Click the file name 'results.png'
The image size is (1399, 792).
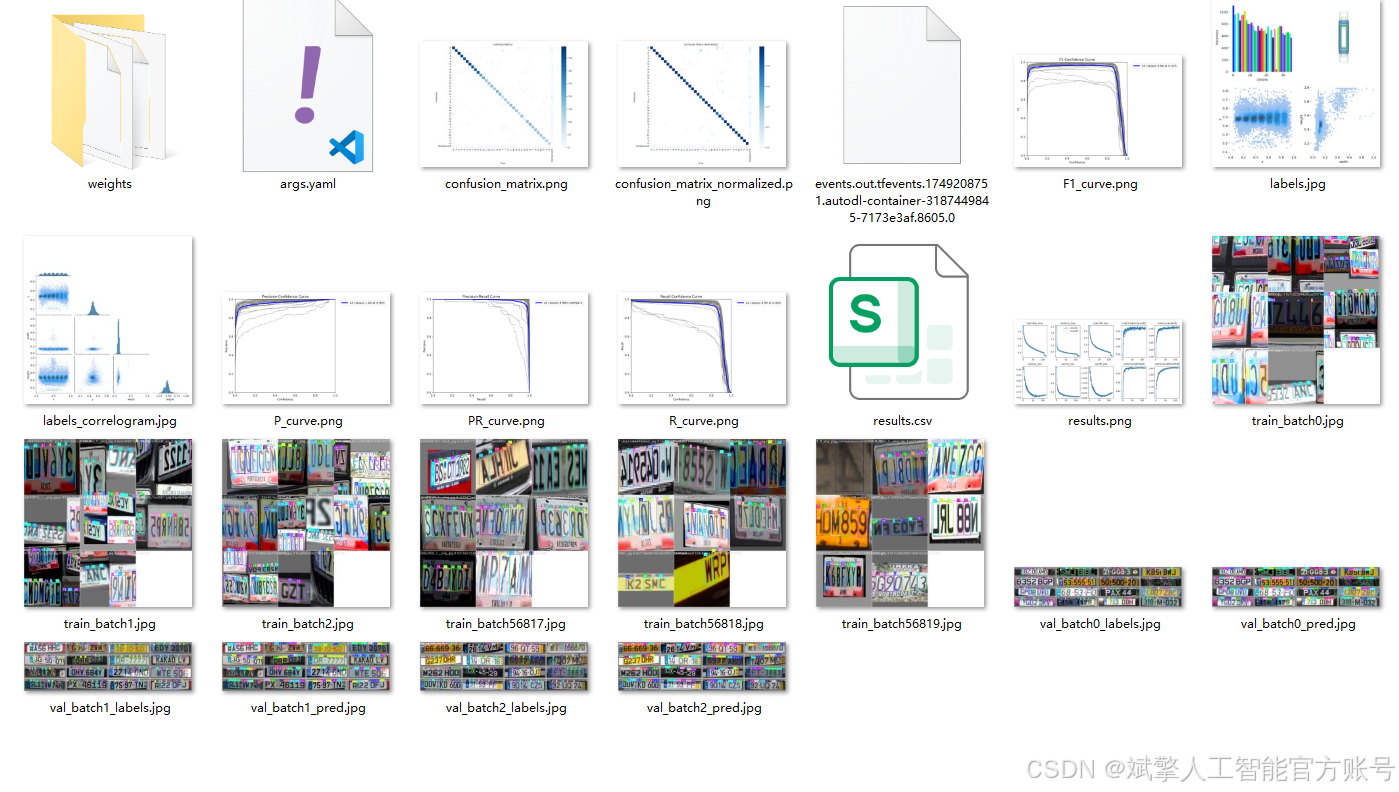[1100, 421]
